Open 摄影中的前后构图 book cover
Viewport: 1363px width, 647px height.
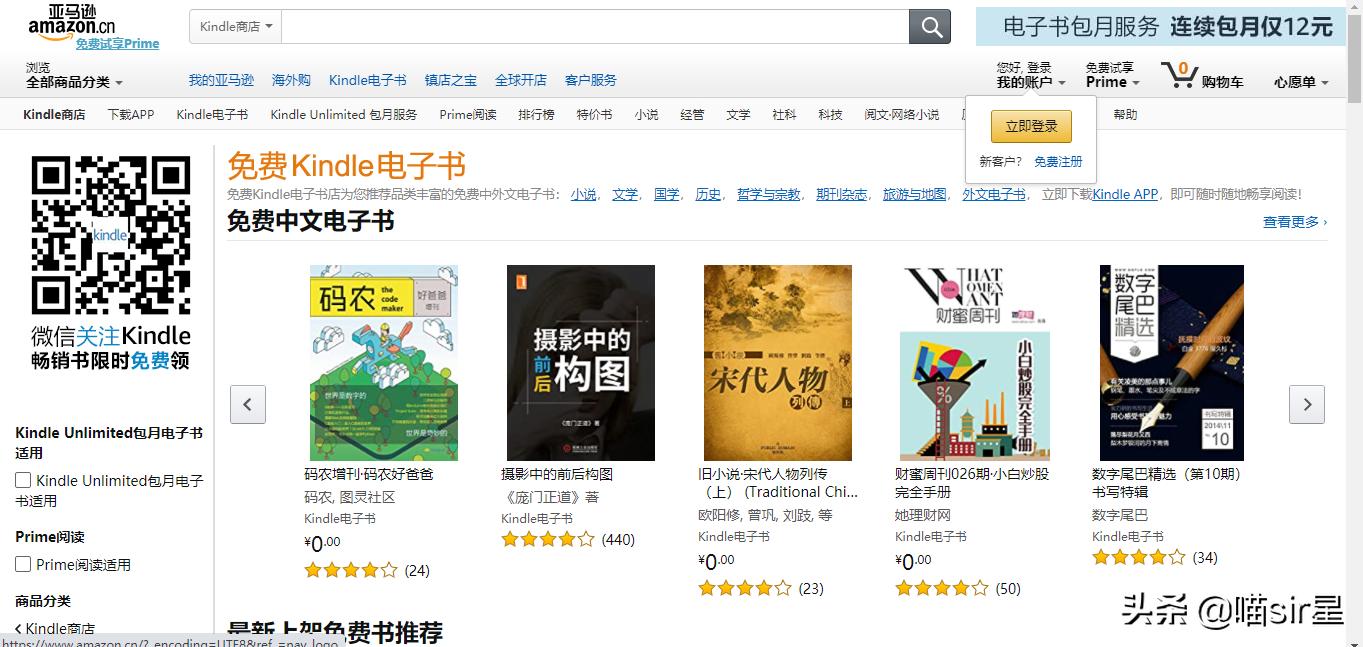tap(581, 362)
